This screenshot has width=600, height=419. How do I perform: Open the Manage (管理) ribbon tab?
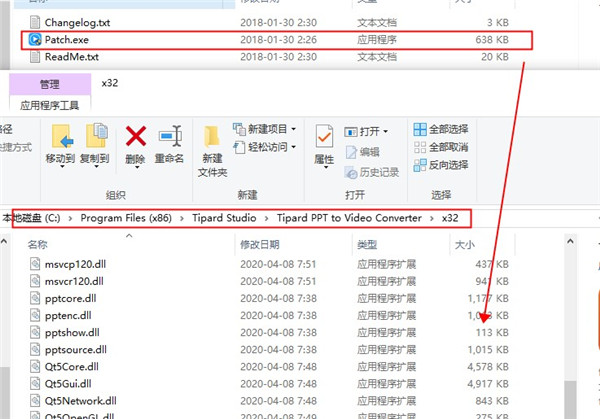pos(50,84)
